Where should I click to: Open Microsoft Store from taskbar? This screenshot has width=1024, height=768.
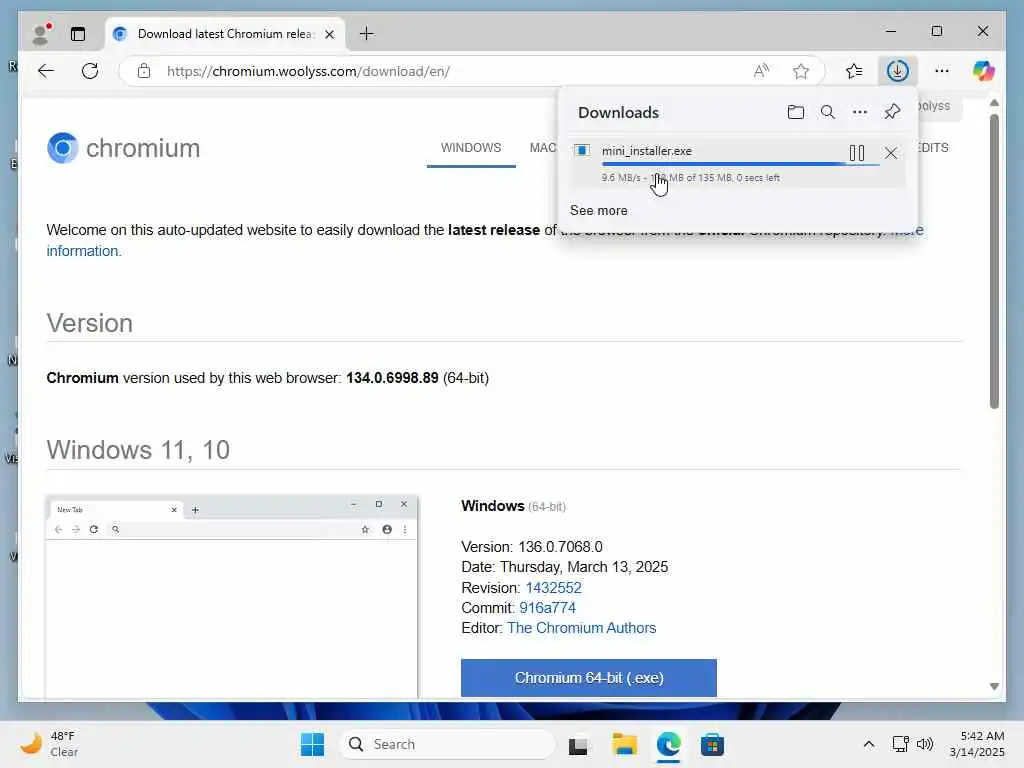point(712,744)
